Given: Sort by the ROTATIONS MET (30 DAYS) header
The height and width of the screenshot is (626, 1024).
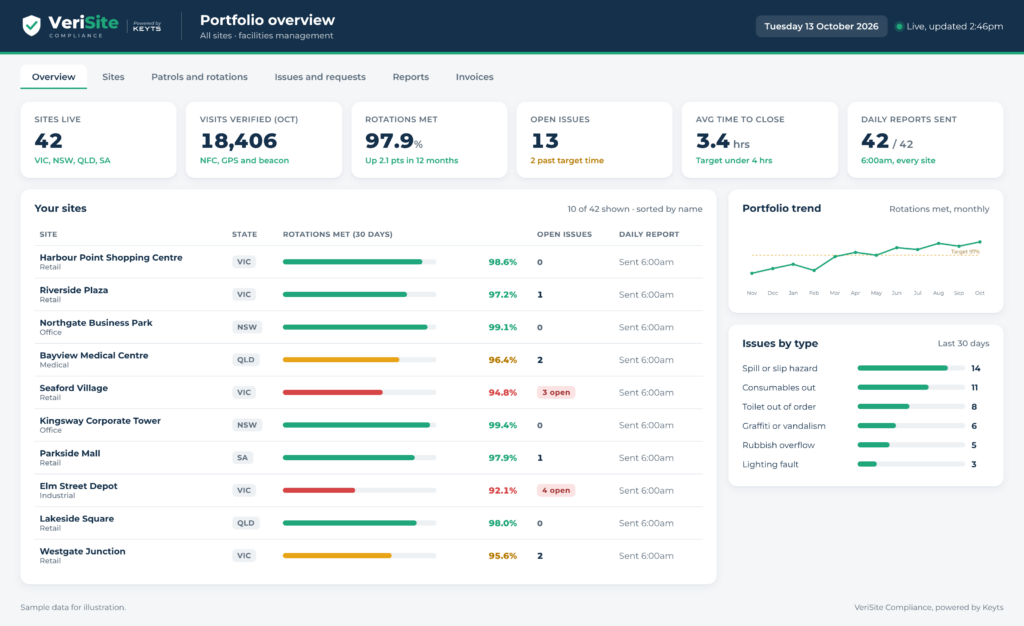Looking at the screenshot, I should 338,234.
